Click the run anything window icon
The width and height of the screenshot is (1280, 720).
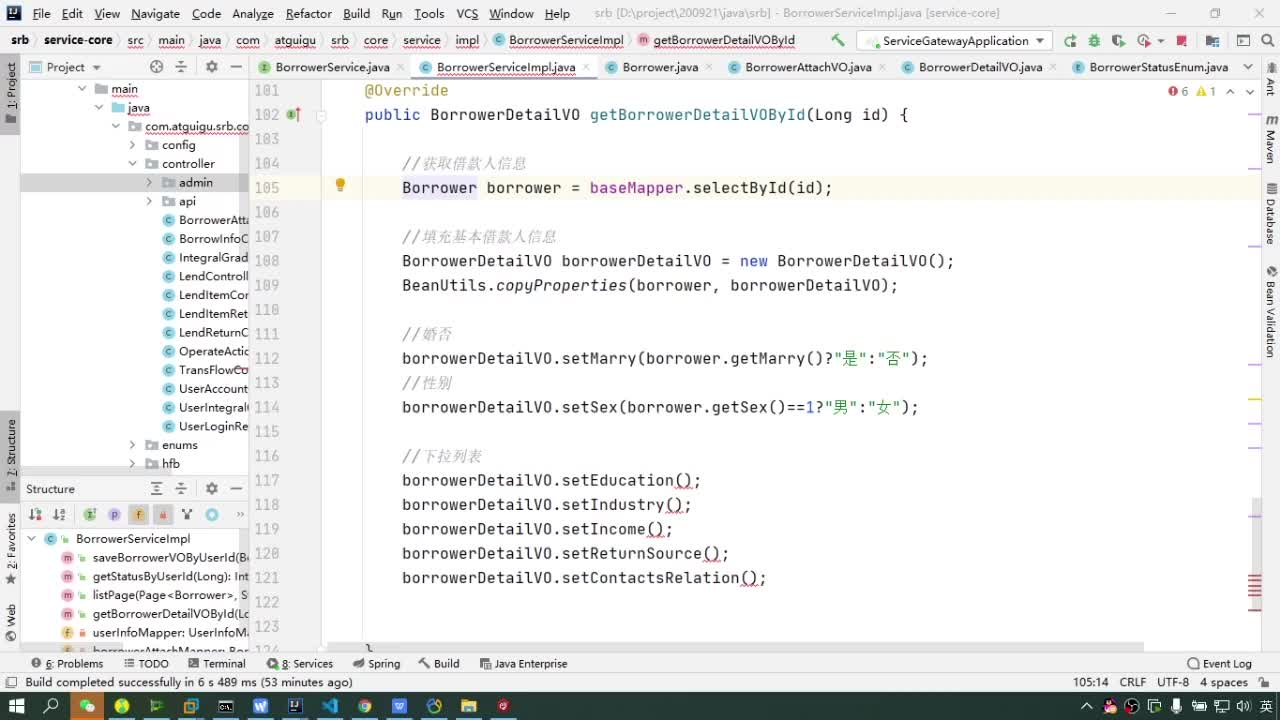[x=1242, y=41]
